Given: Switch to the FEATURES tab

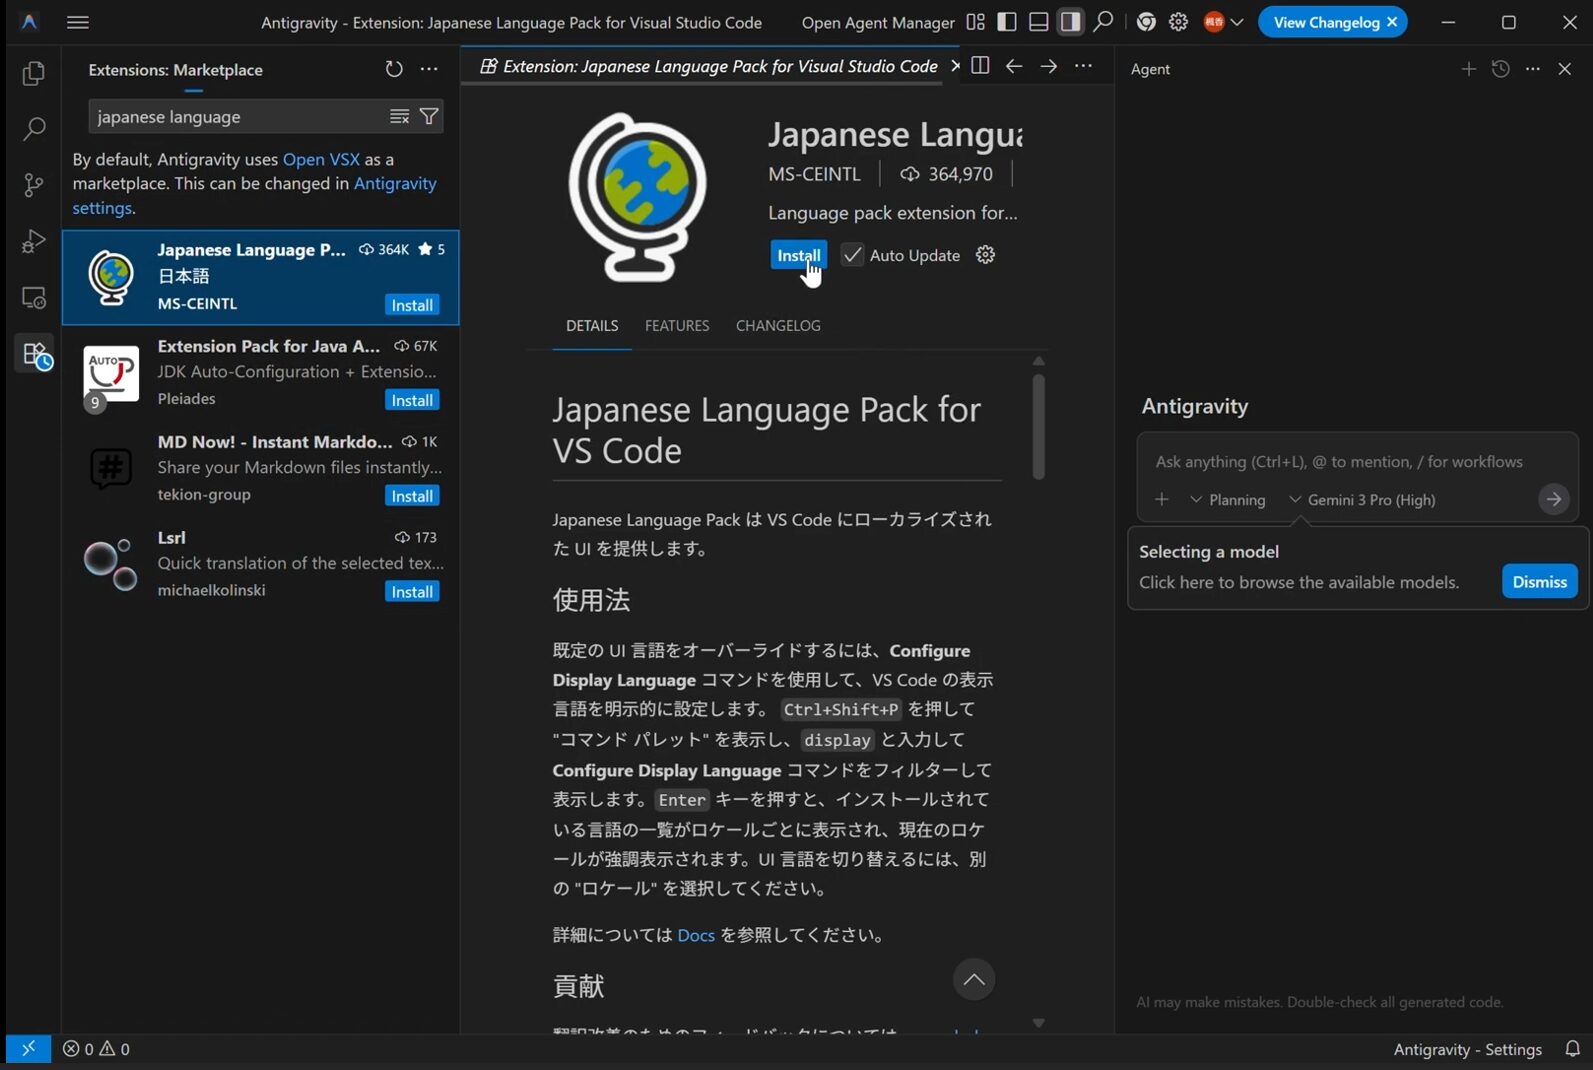Looking at the screenshot, I should click(x=677, y=326).
